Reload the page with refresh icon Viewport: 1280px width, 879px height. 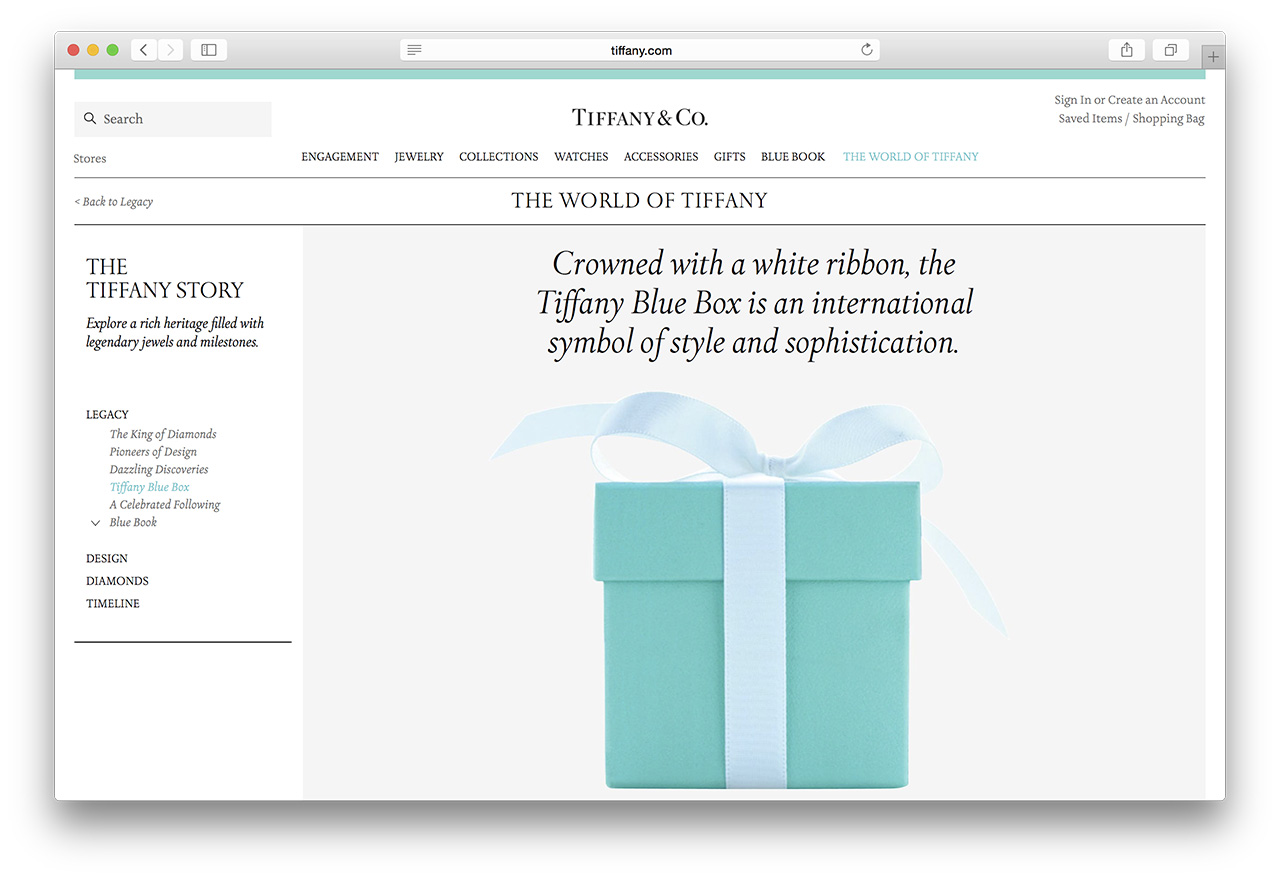[x=867, y=50]
